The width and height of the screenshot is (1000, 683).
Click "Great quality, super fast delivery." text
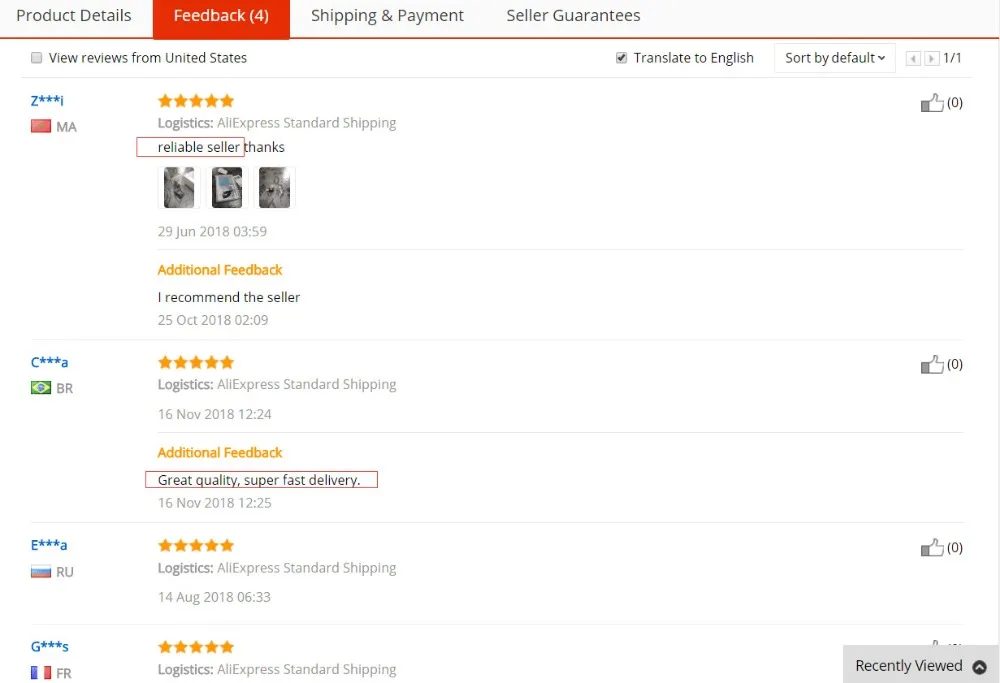coord(259,480)
